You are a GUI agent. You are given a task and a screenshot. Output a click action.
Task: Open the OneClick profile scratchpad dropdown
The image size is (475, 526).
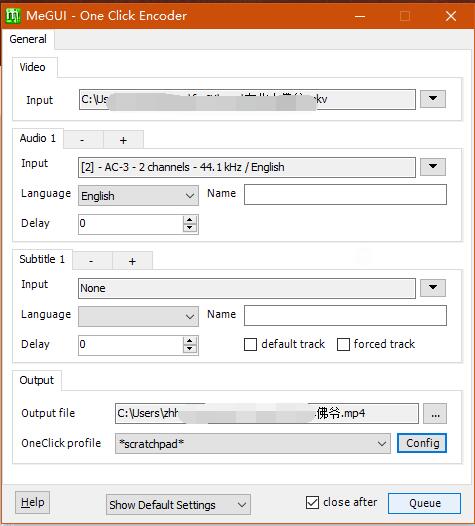[x=253, y=444]
